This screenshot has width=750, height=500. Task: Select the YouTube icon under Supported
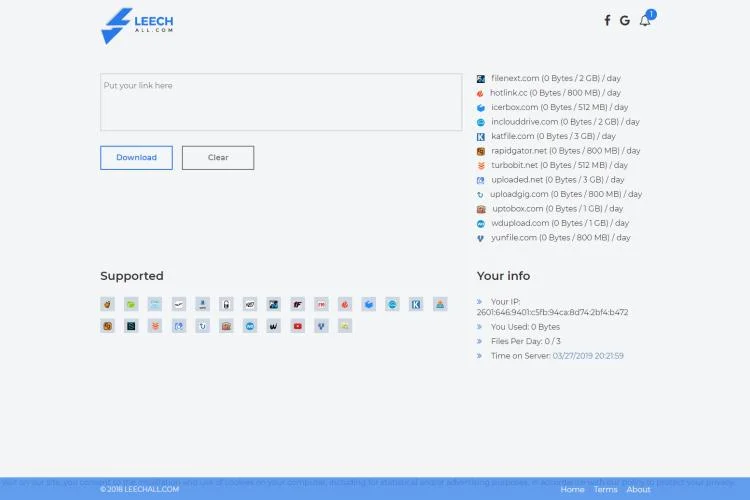[297, 326]
